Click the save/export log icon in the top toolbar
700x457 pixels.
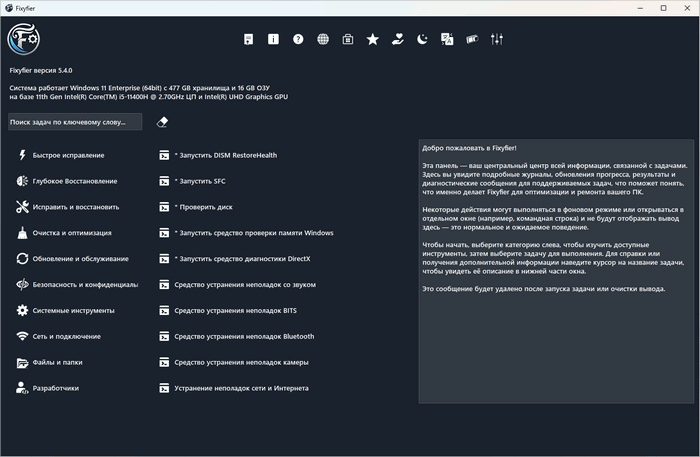(x=249, y=39)
